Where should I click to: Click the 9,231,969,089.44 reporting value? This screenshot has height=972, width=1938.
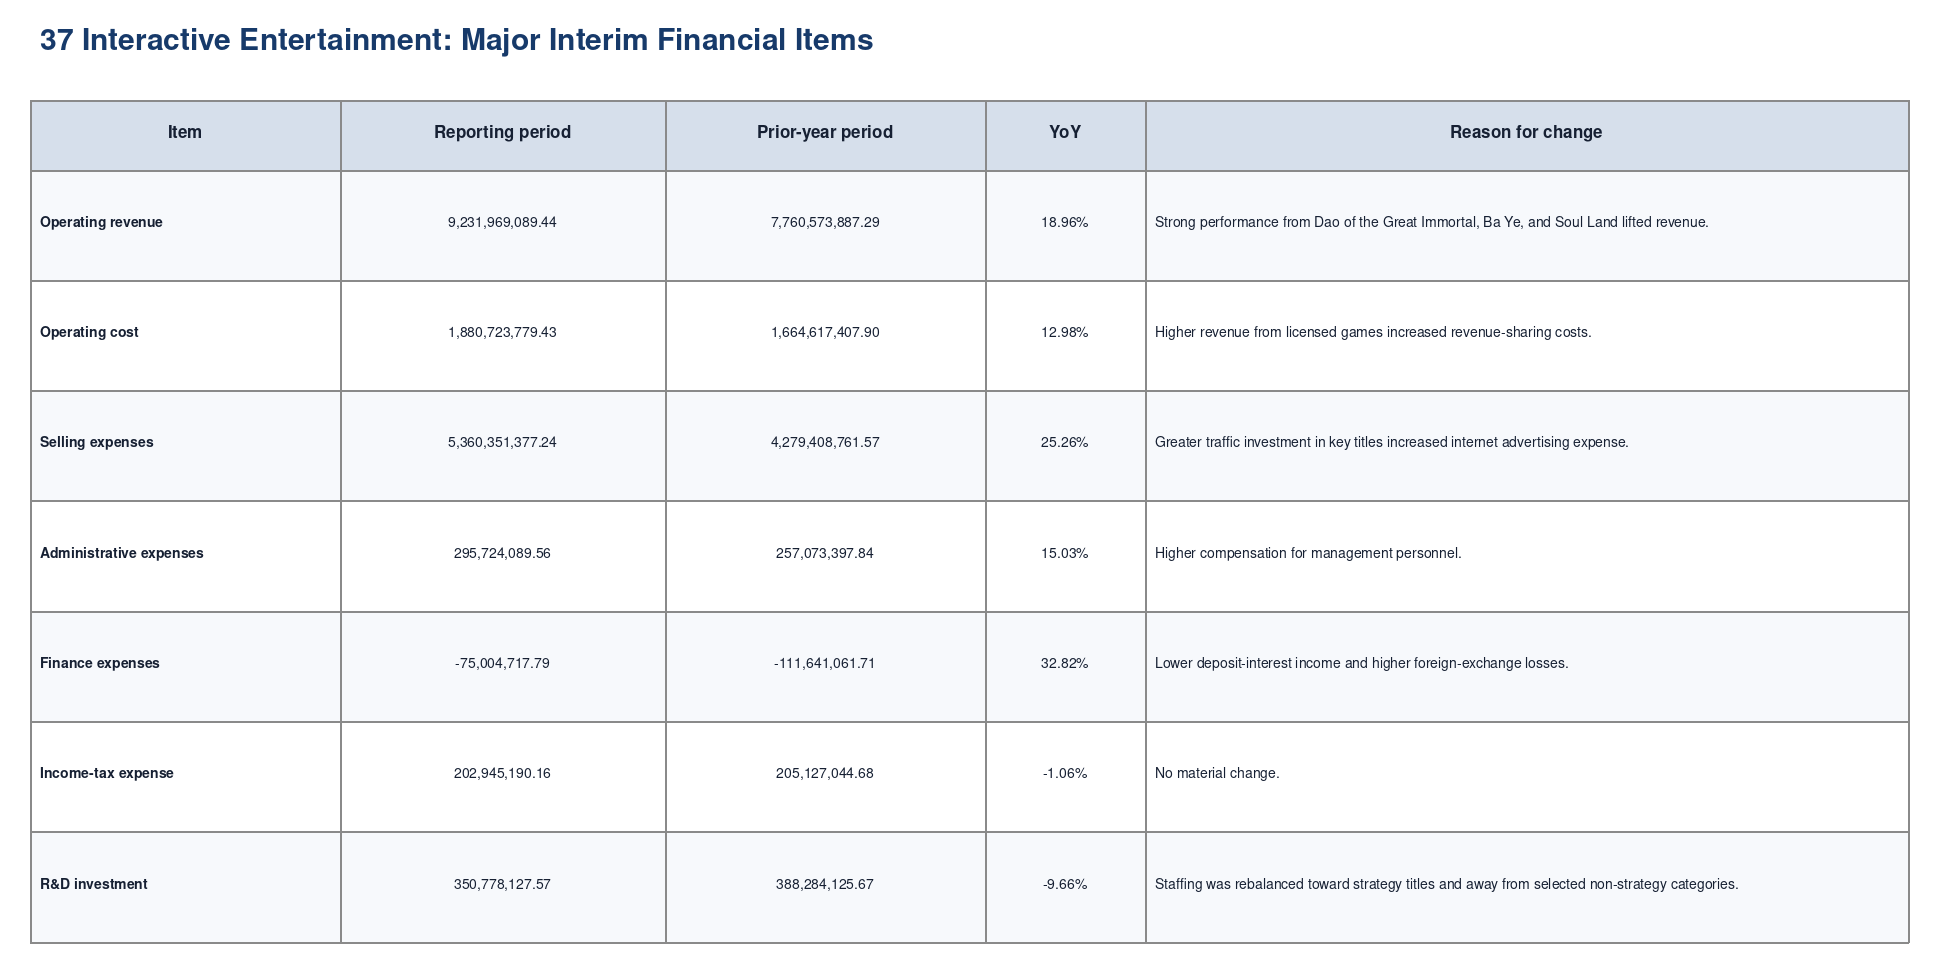502,222
